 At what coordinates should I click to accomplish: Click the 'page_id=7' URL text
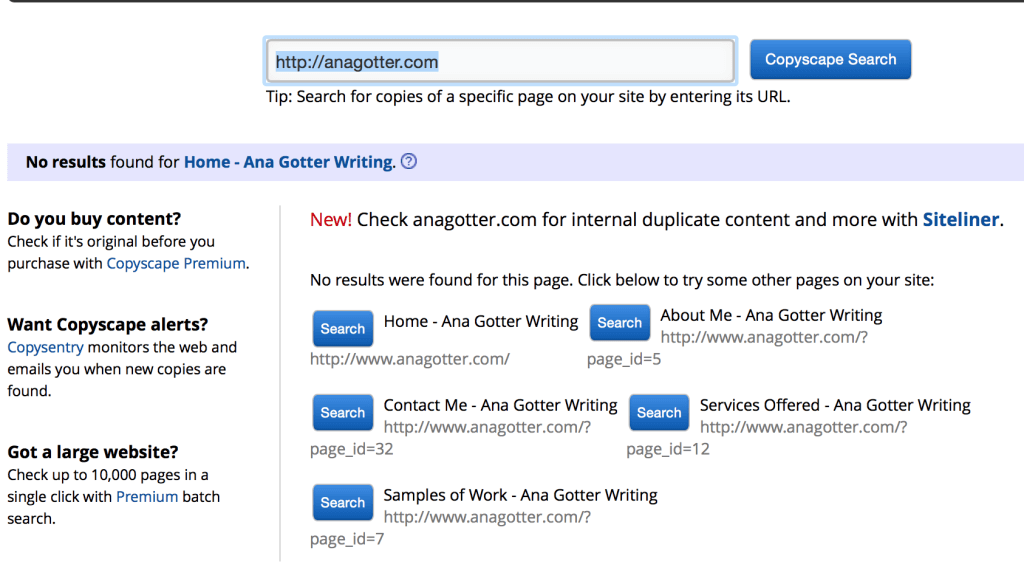tap(347, 539)
